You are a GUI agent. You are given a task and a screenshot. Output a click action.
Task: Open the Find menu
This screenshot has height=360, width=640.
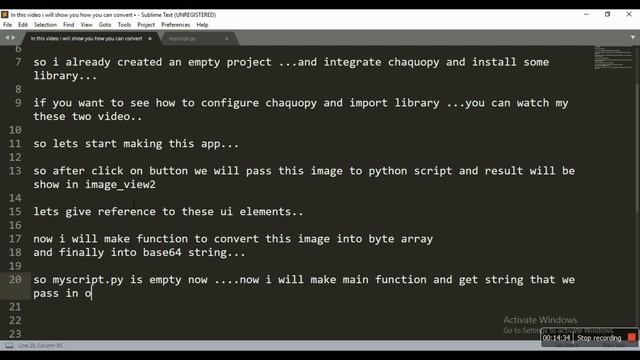(x=69, y=25)
